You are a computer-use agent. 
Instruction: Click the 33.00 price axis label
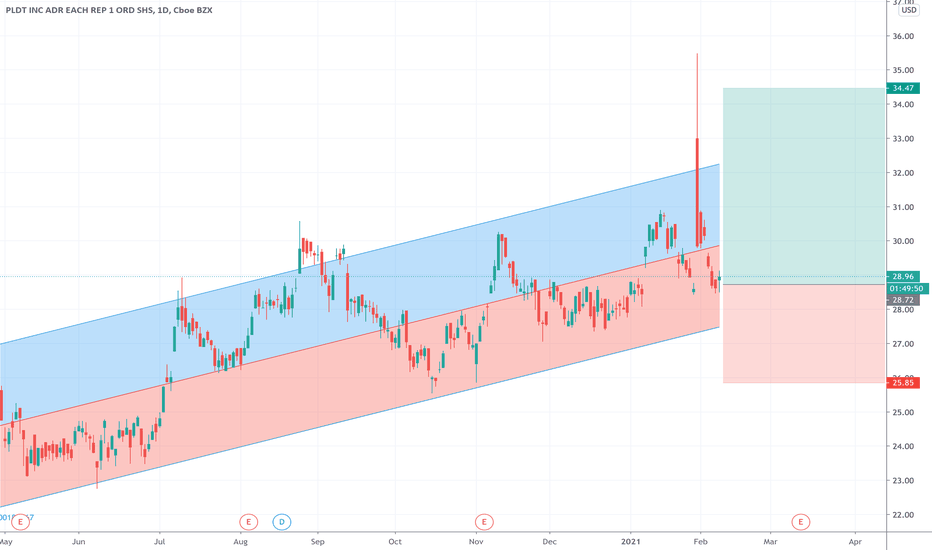tap(903, 139)
